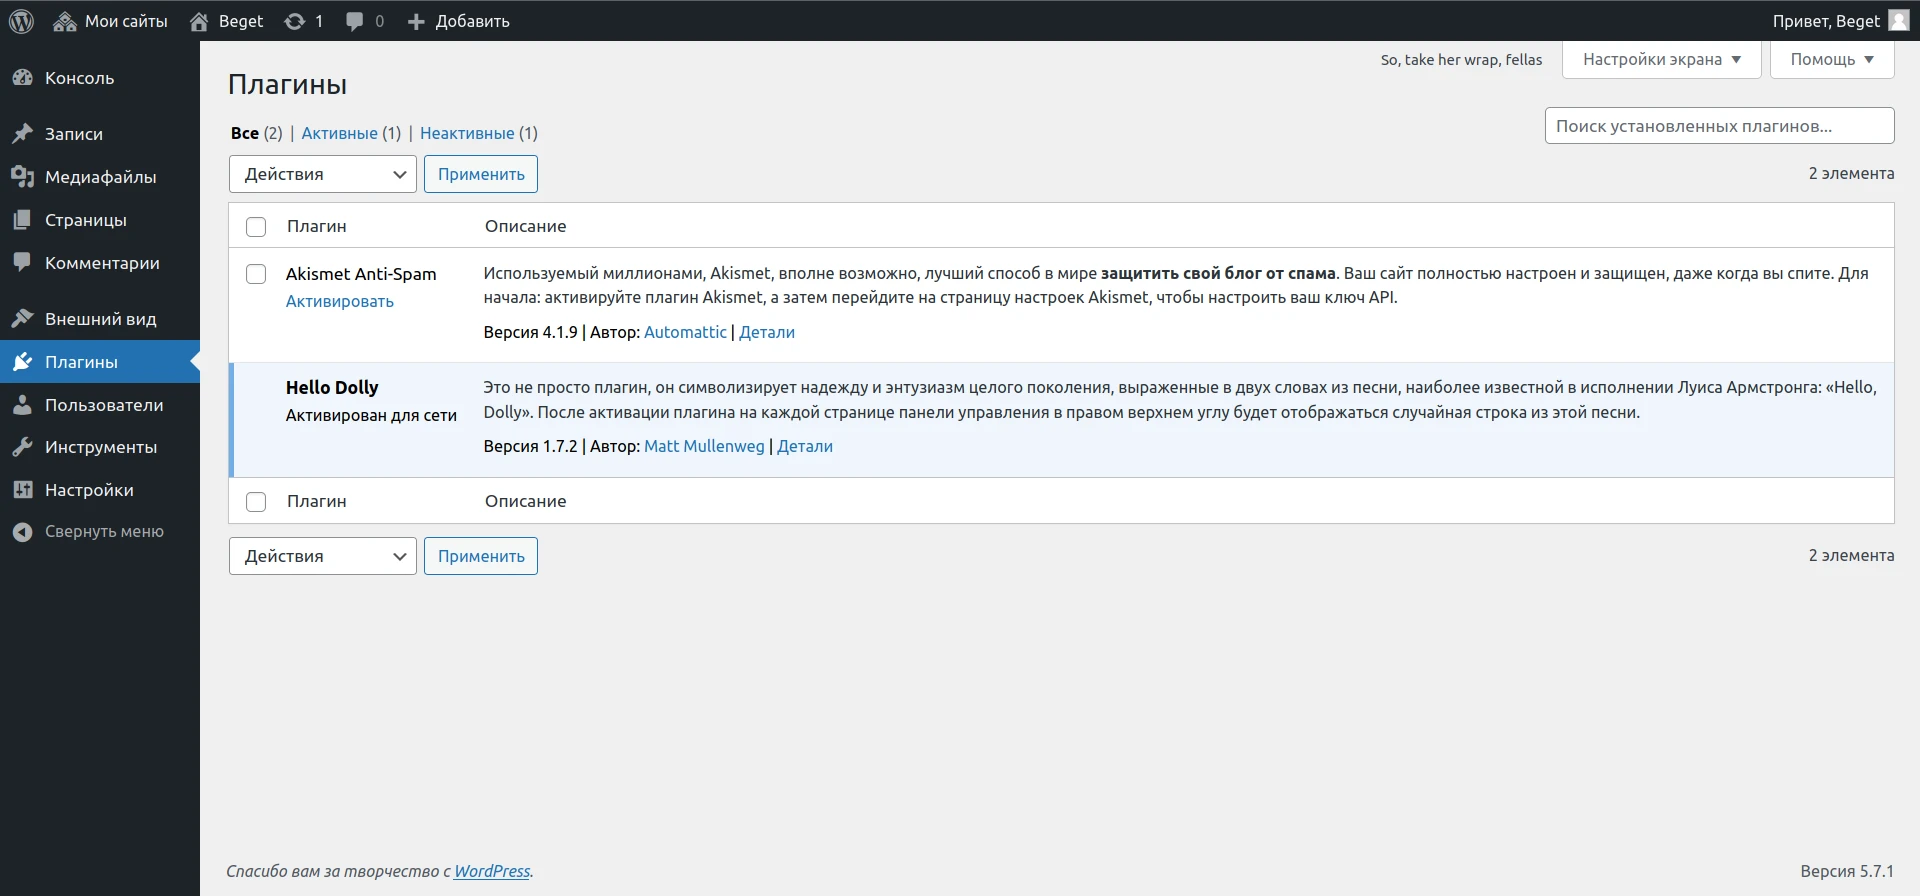Switch to the Активные plugins filter
The image size is (1920, 896).
pyautogui.click(x=339, y=133)
